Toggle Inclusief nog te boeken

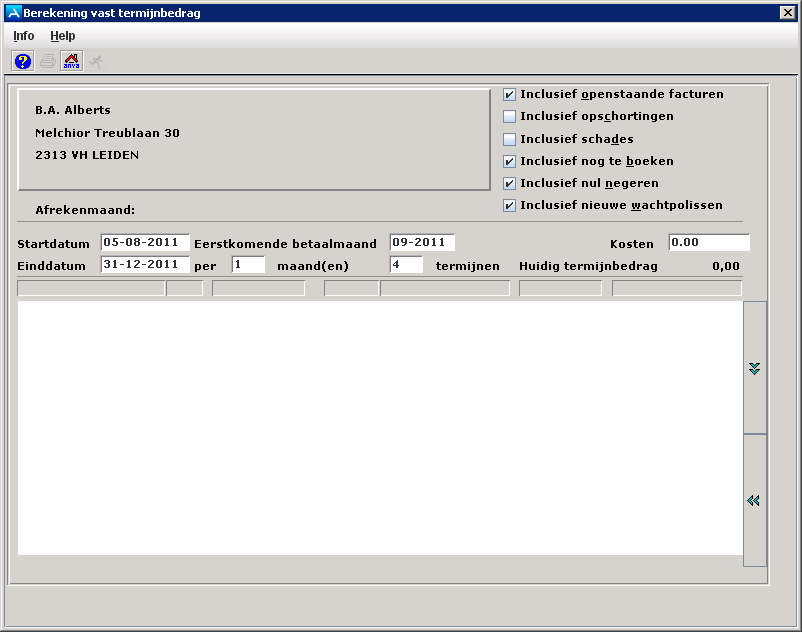click(x=510, y=162)
